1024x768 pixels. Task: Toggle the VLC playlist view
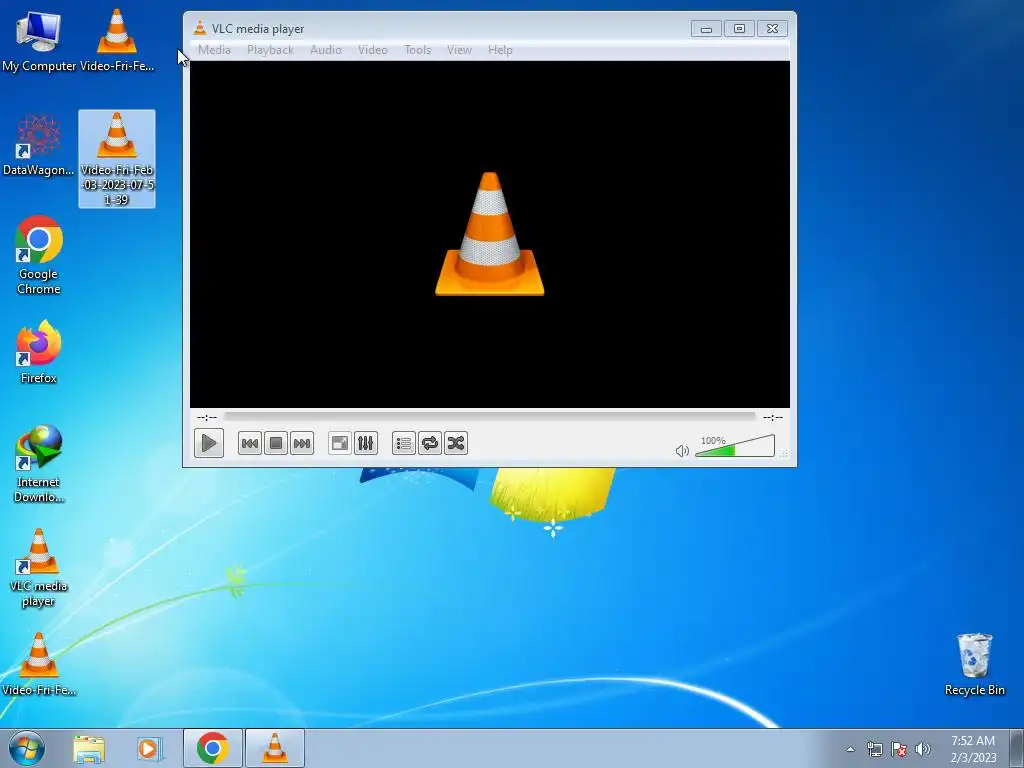pos(404,443)
